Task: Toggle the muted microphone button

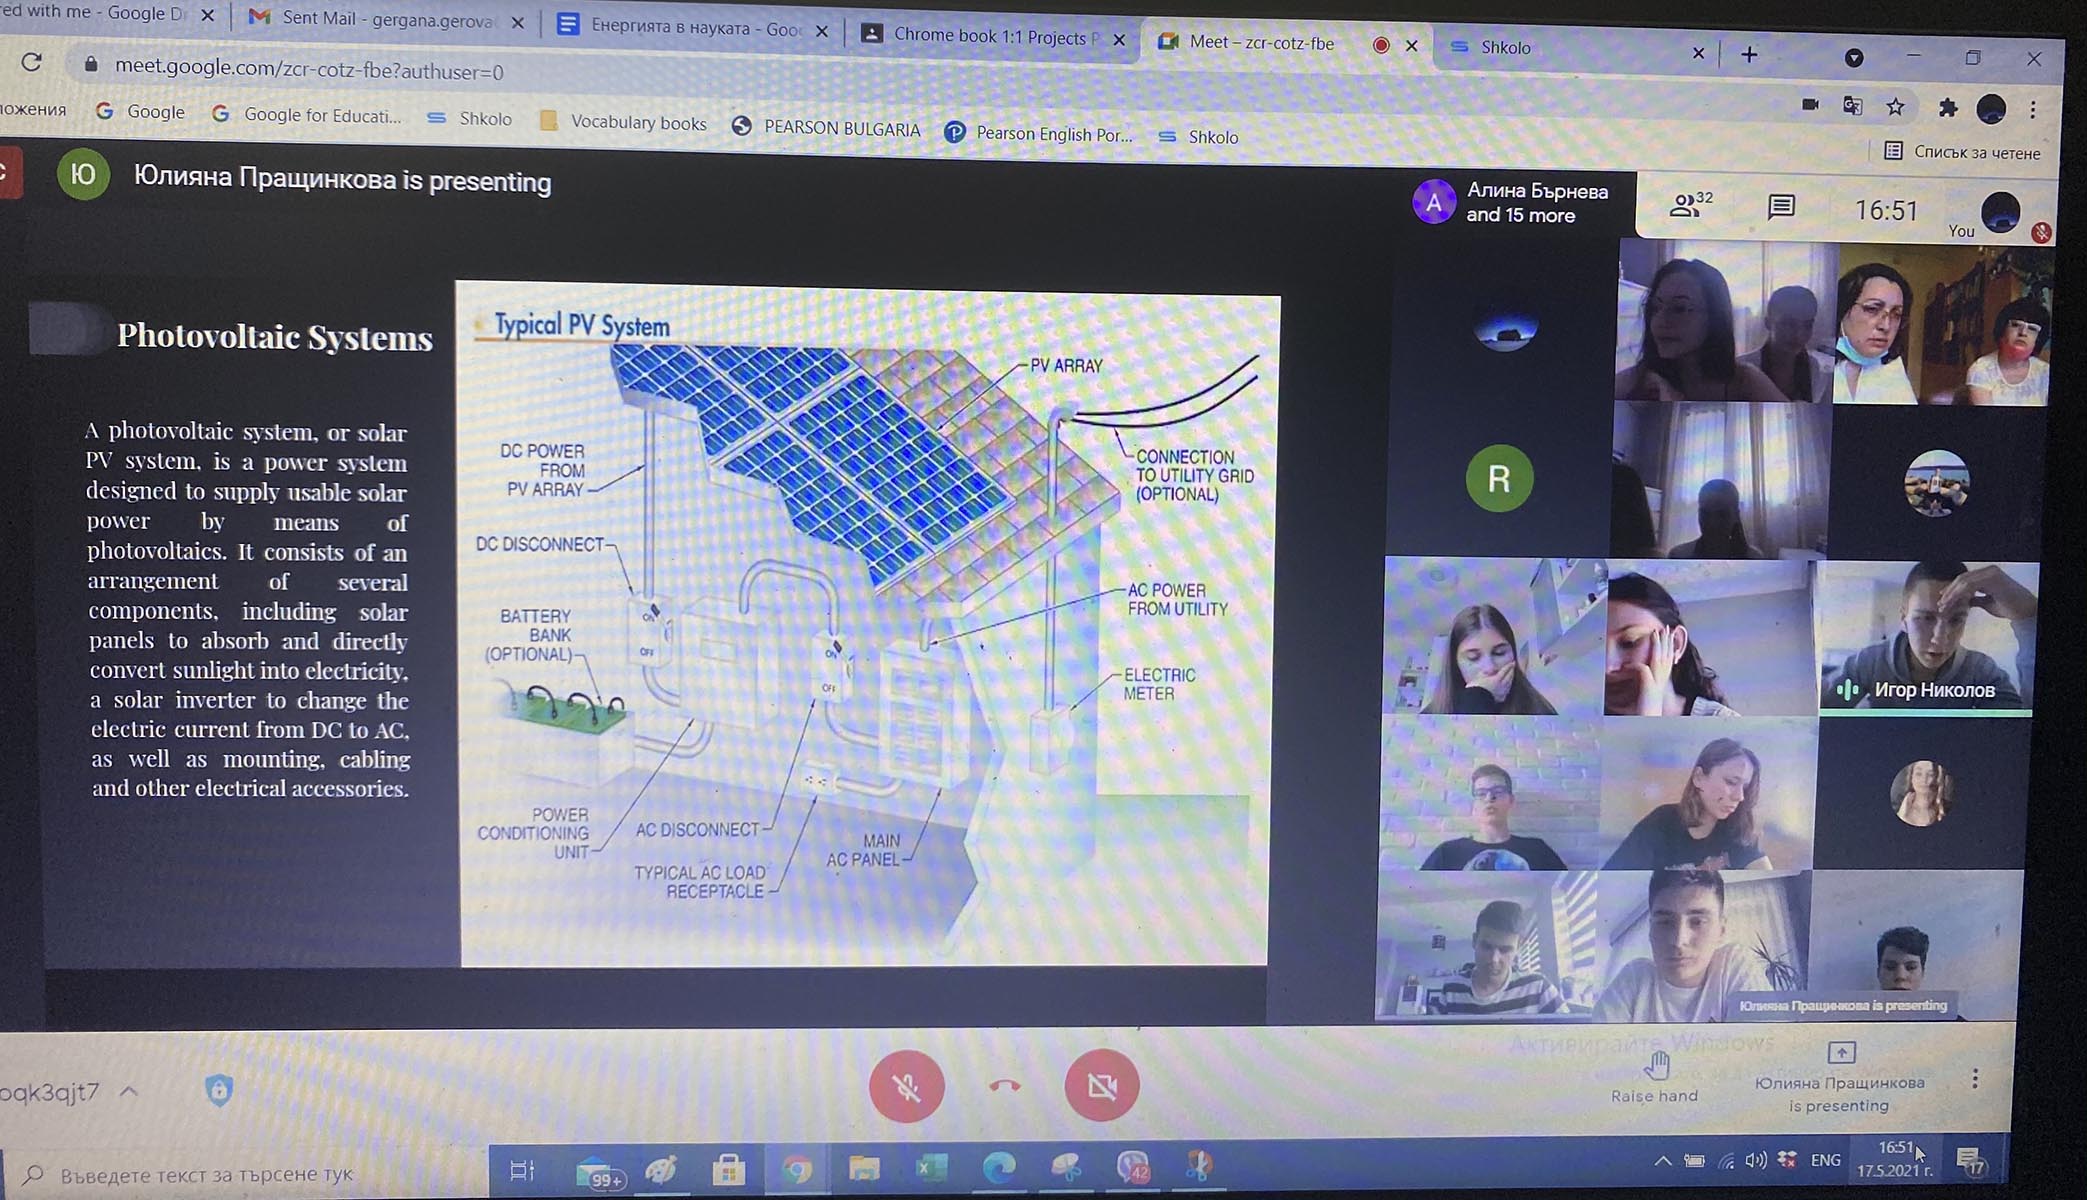Action: 906,1086
